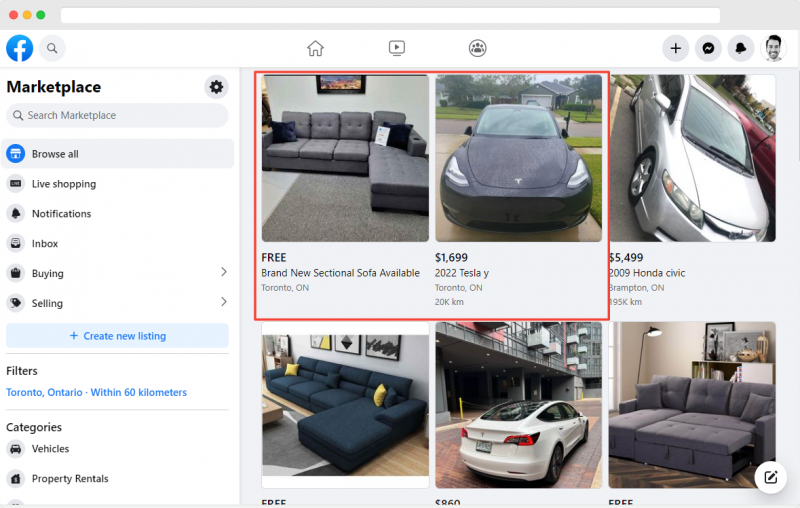Screen dimensions: 800x508
Task: Expand the Buying chevron arrow
Action: [223, 272]
